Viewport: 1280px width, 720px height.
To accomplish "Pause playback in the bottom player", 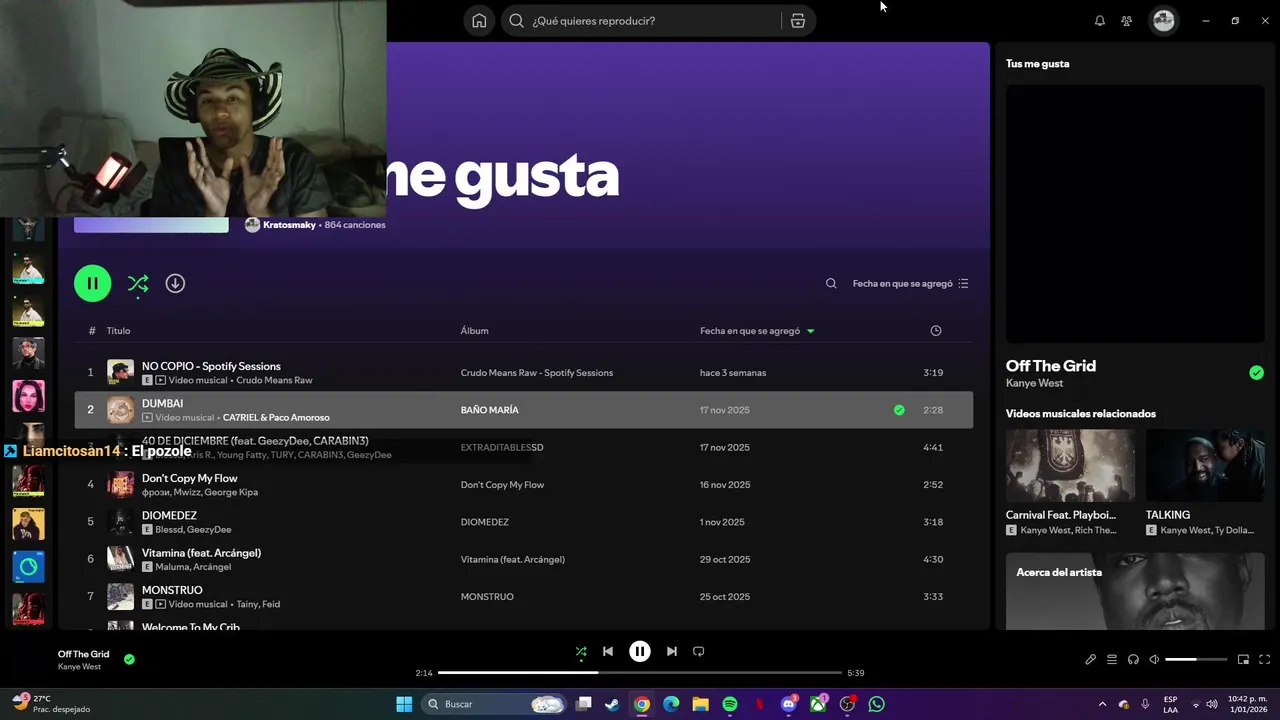I will click(640, 651).
